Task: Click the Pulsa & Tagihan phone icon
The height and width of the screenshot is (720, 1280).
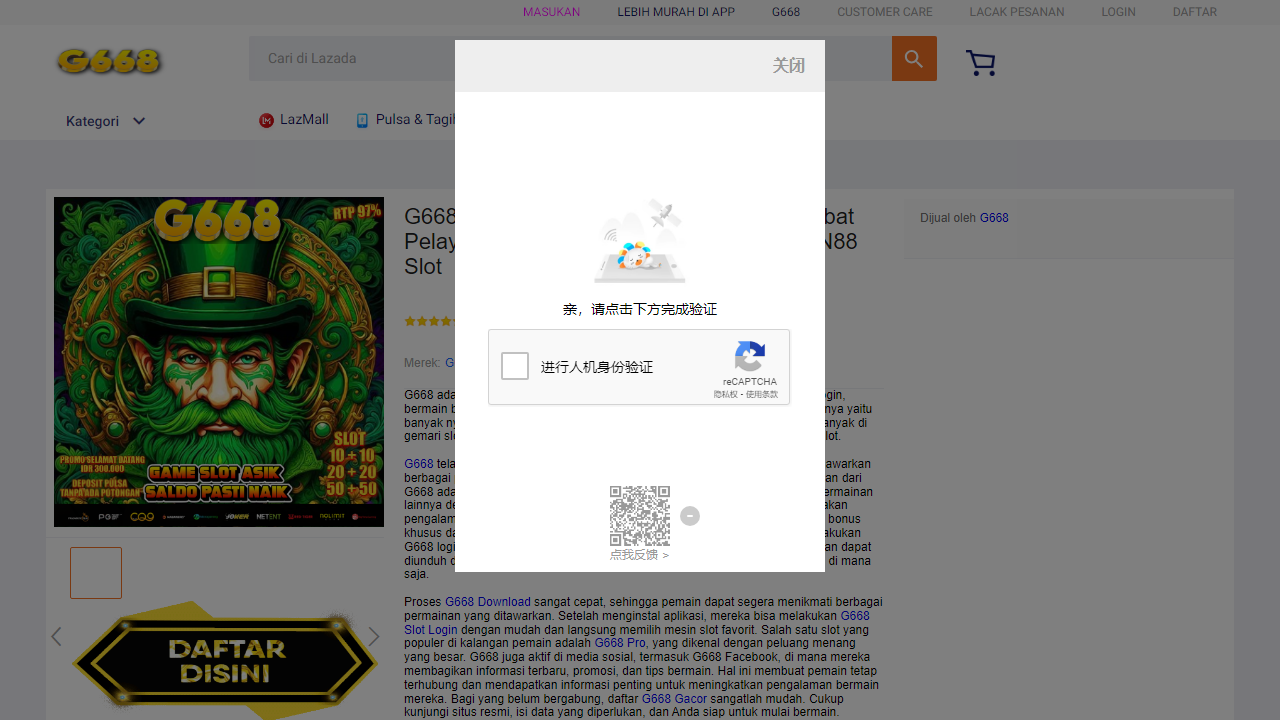Action: pyautogui.click(x=362, y=120)
